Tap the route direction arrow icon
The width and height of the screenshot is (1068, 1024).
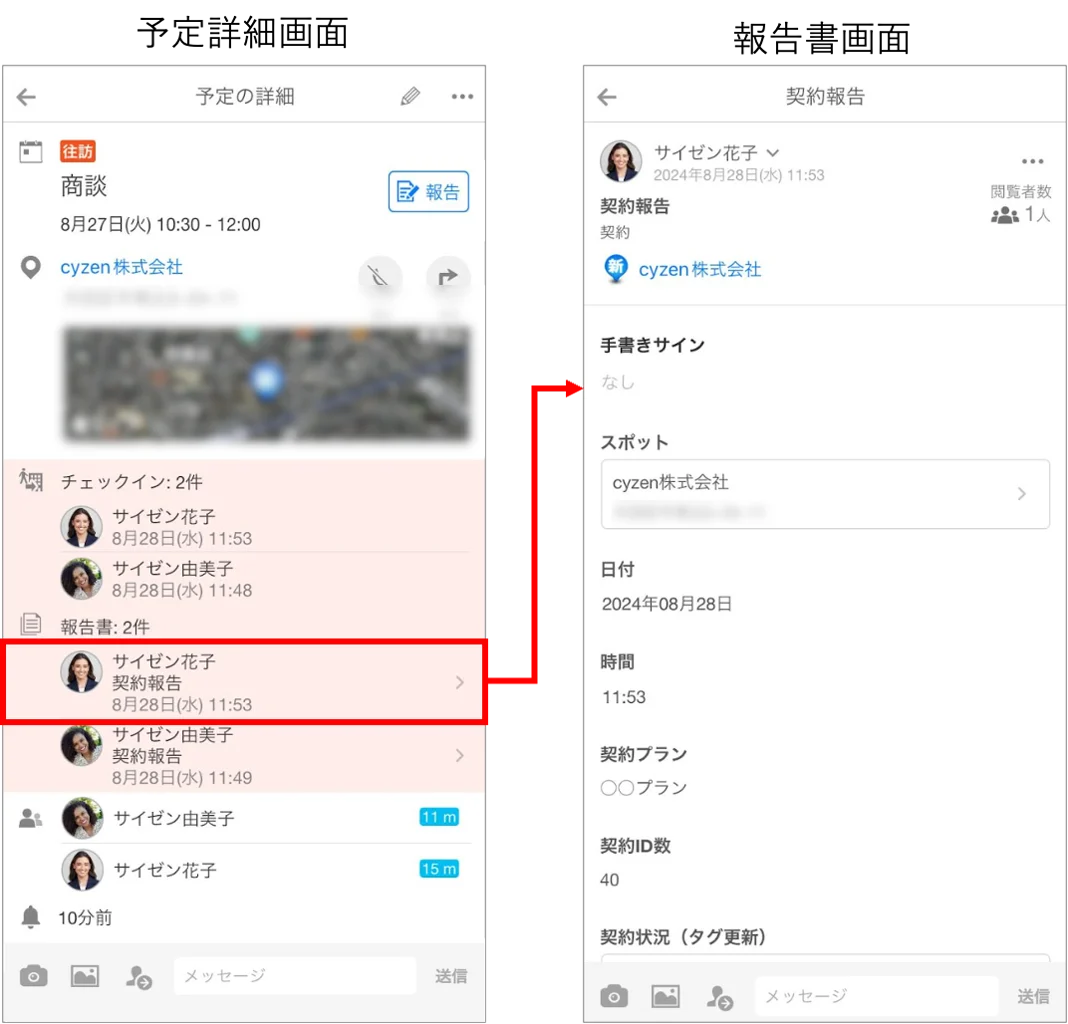tap(447, 277)
